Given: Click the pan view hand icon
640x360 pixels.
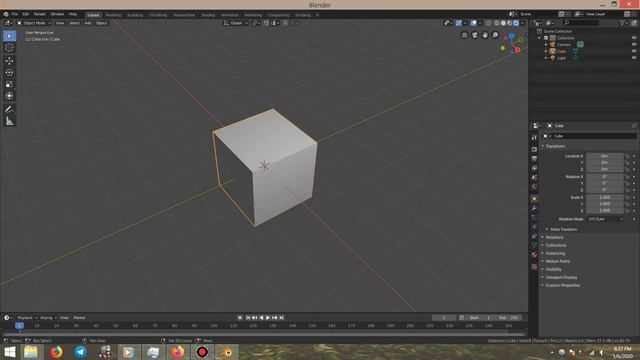Looking at the screenshot, I should click(485, 36).
